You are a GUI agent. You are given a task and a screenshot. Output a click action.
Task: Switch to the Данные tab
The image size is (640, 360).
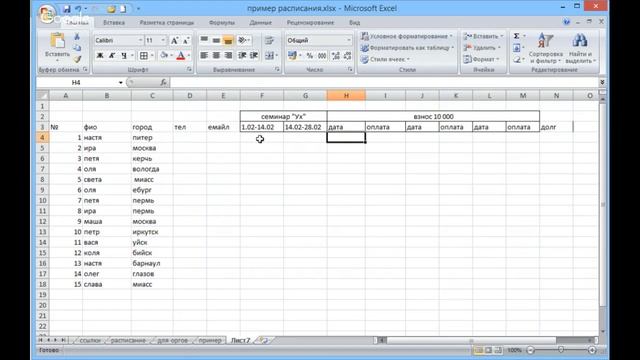click(x=260, y=22)
